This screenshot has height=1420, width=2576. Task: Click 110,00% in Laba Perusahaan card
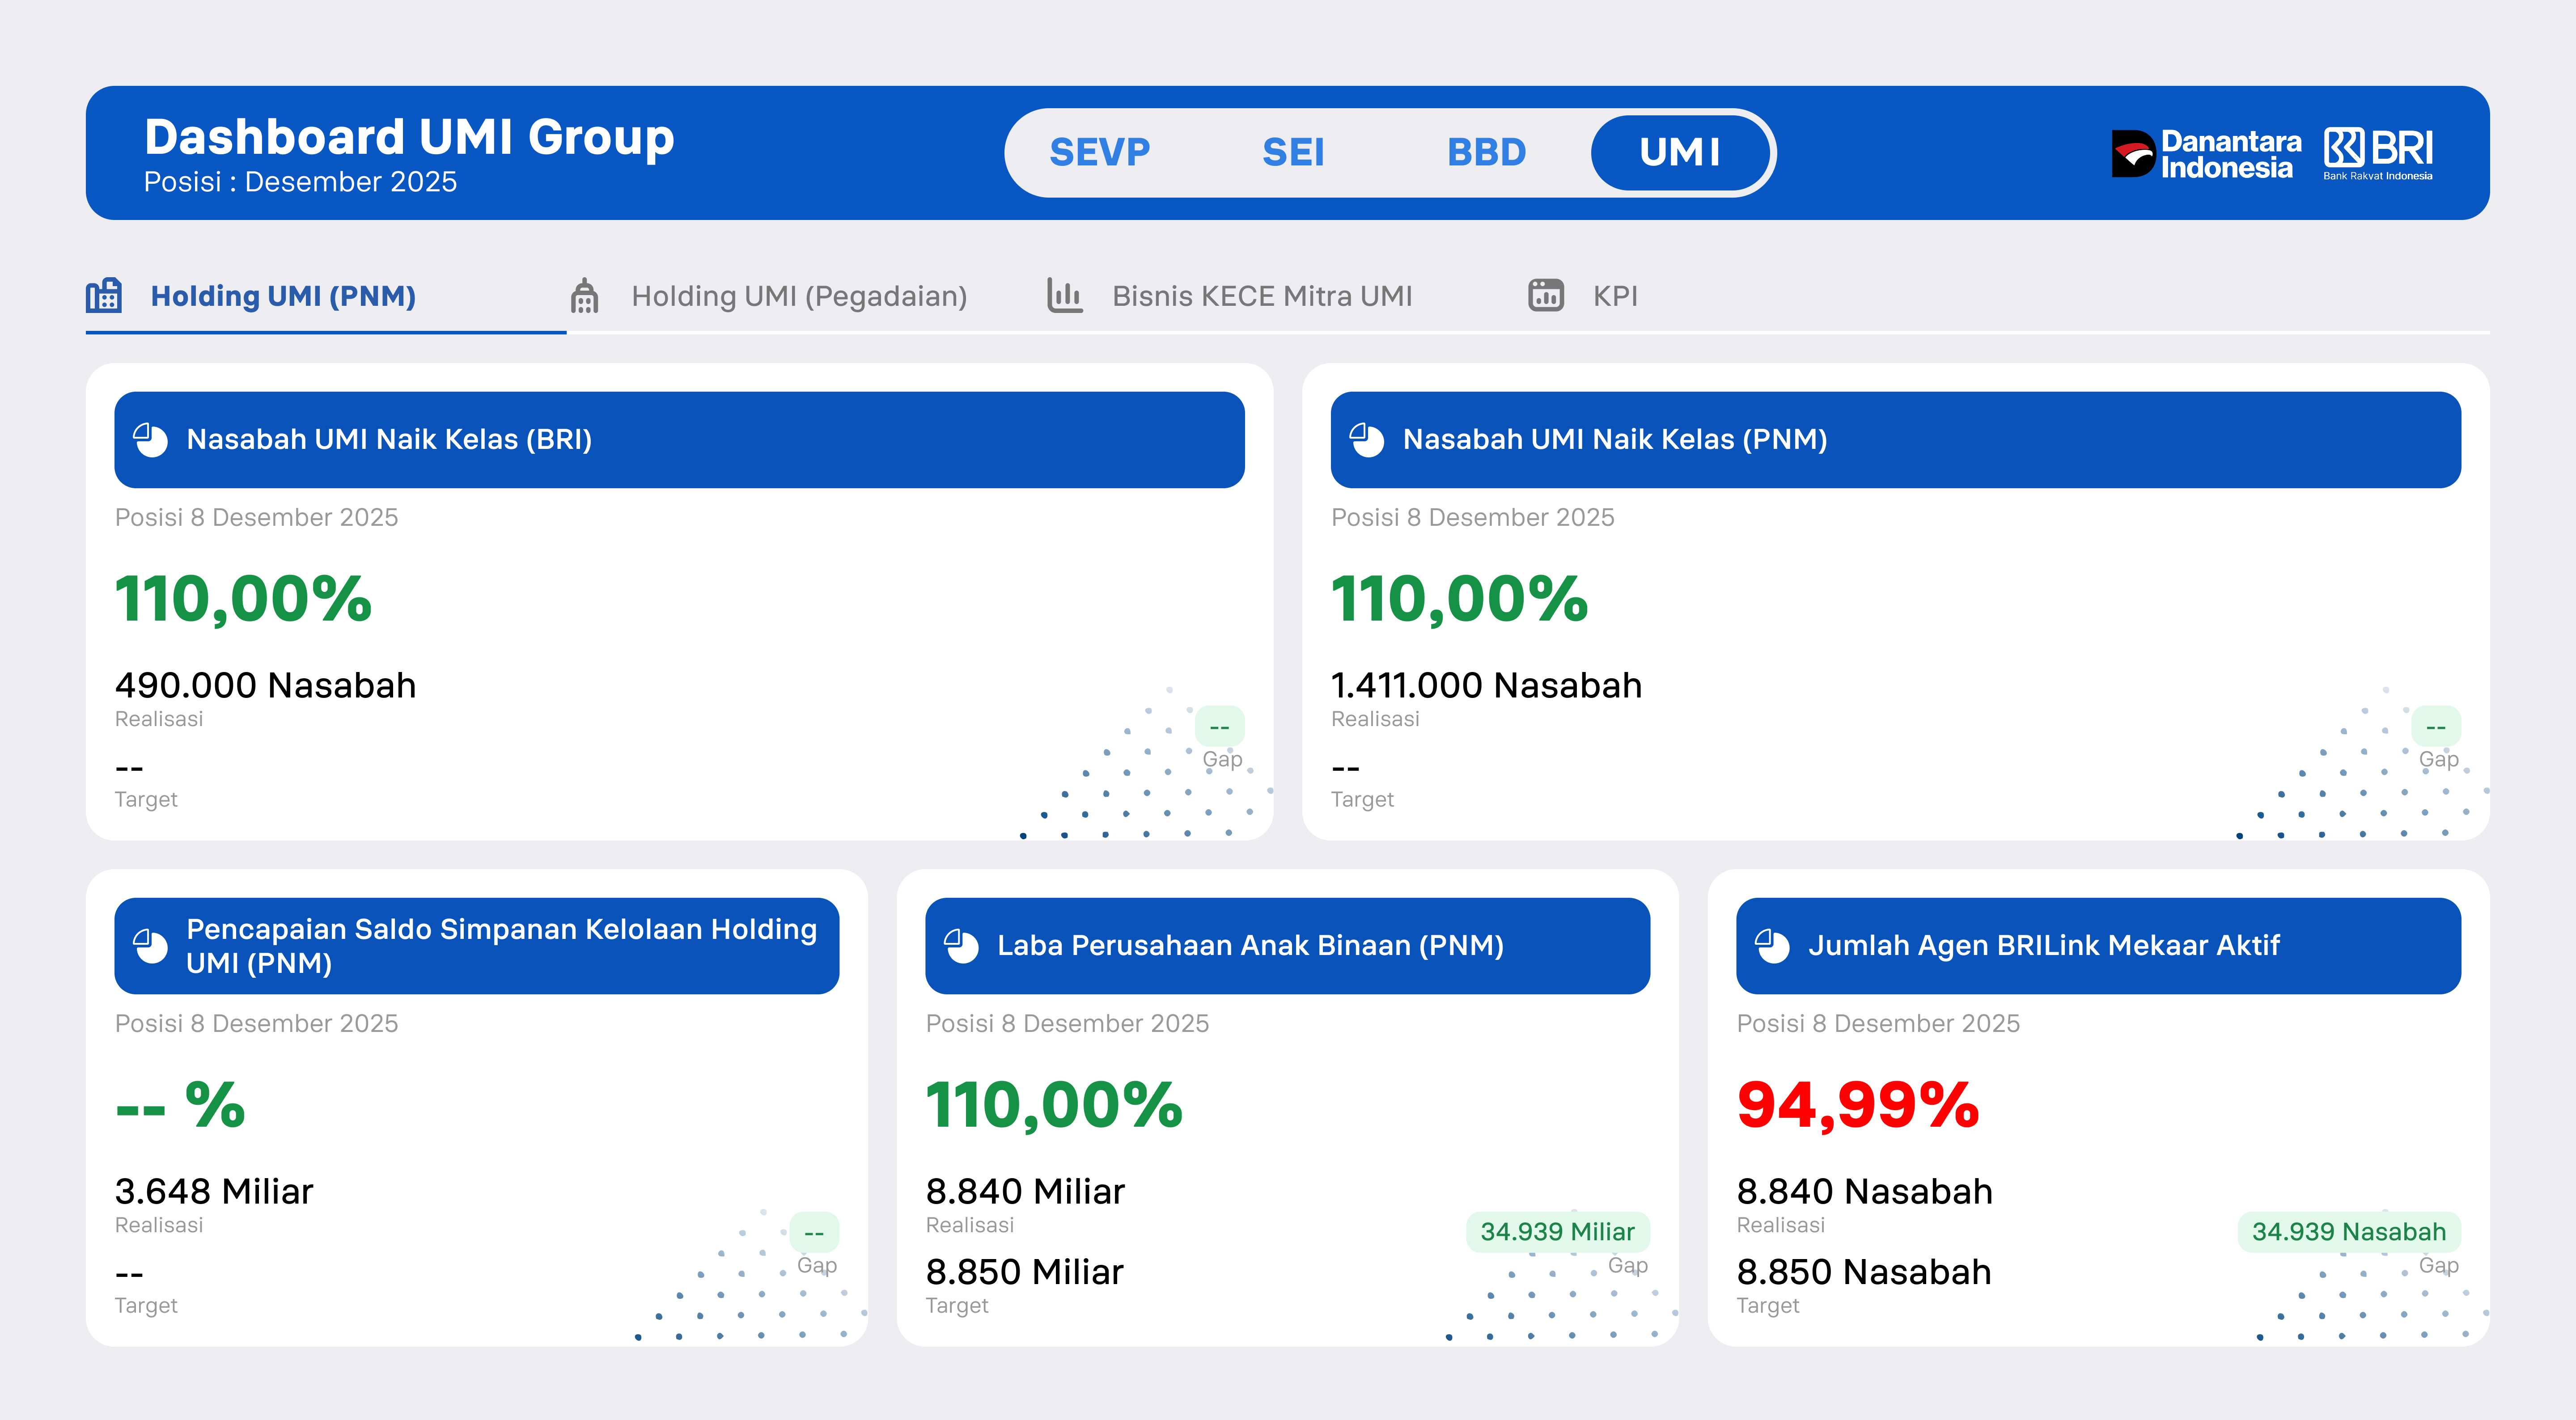pos(1054,1106)
